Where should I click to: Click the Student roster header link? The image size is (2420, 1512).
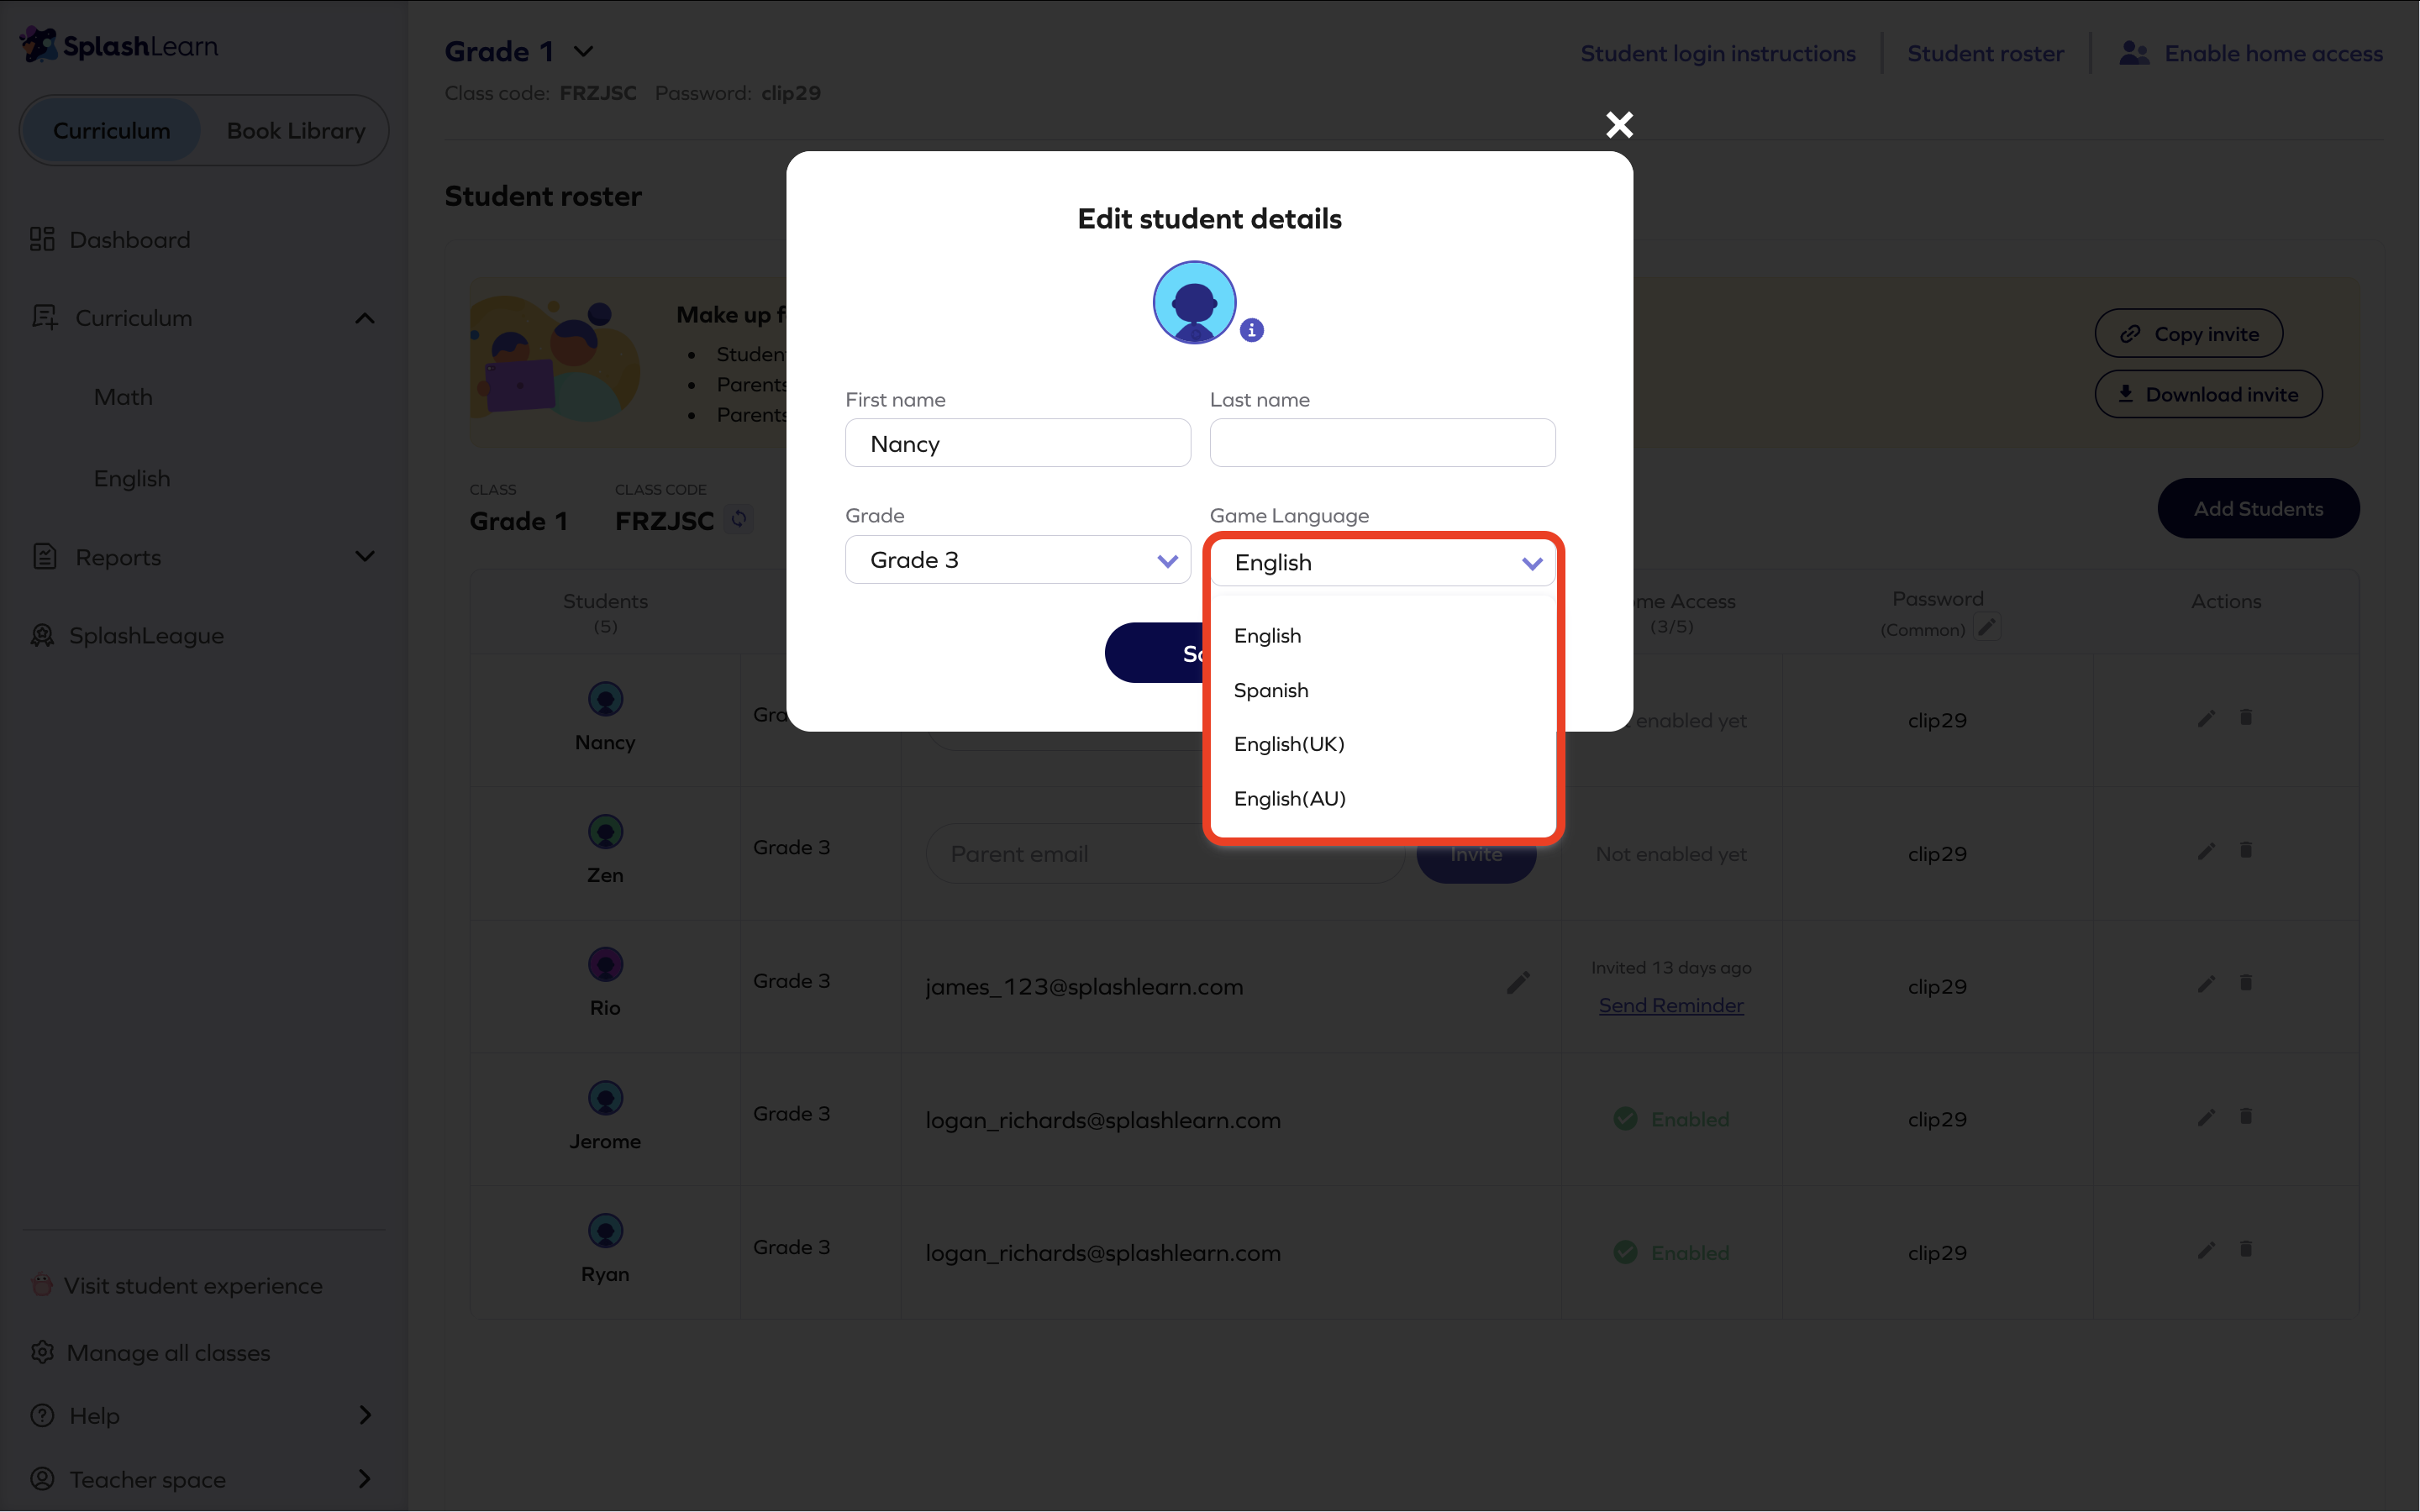[1985, 53]
